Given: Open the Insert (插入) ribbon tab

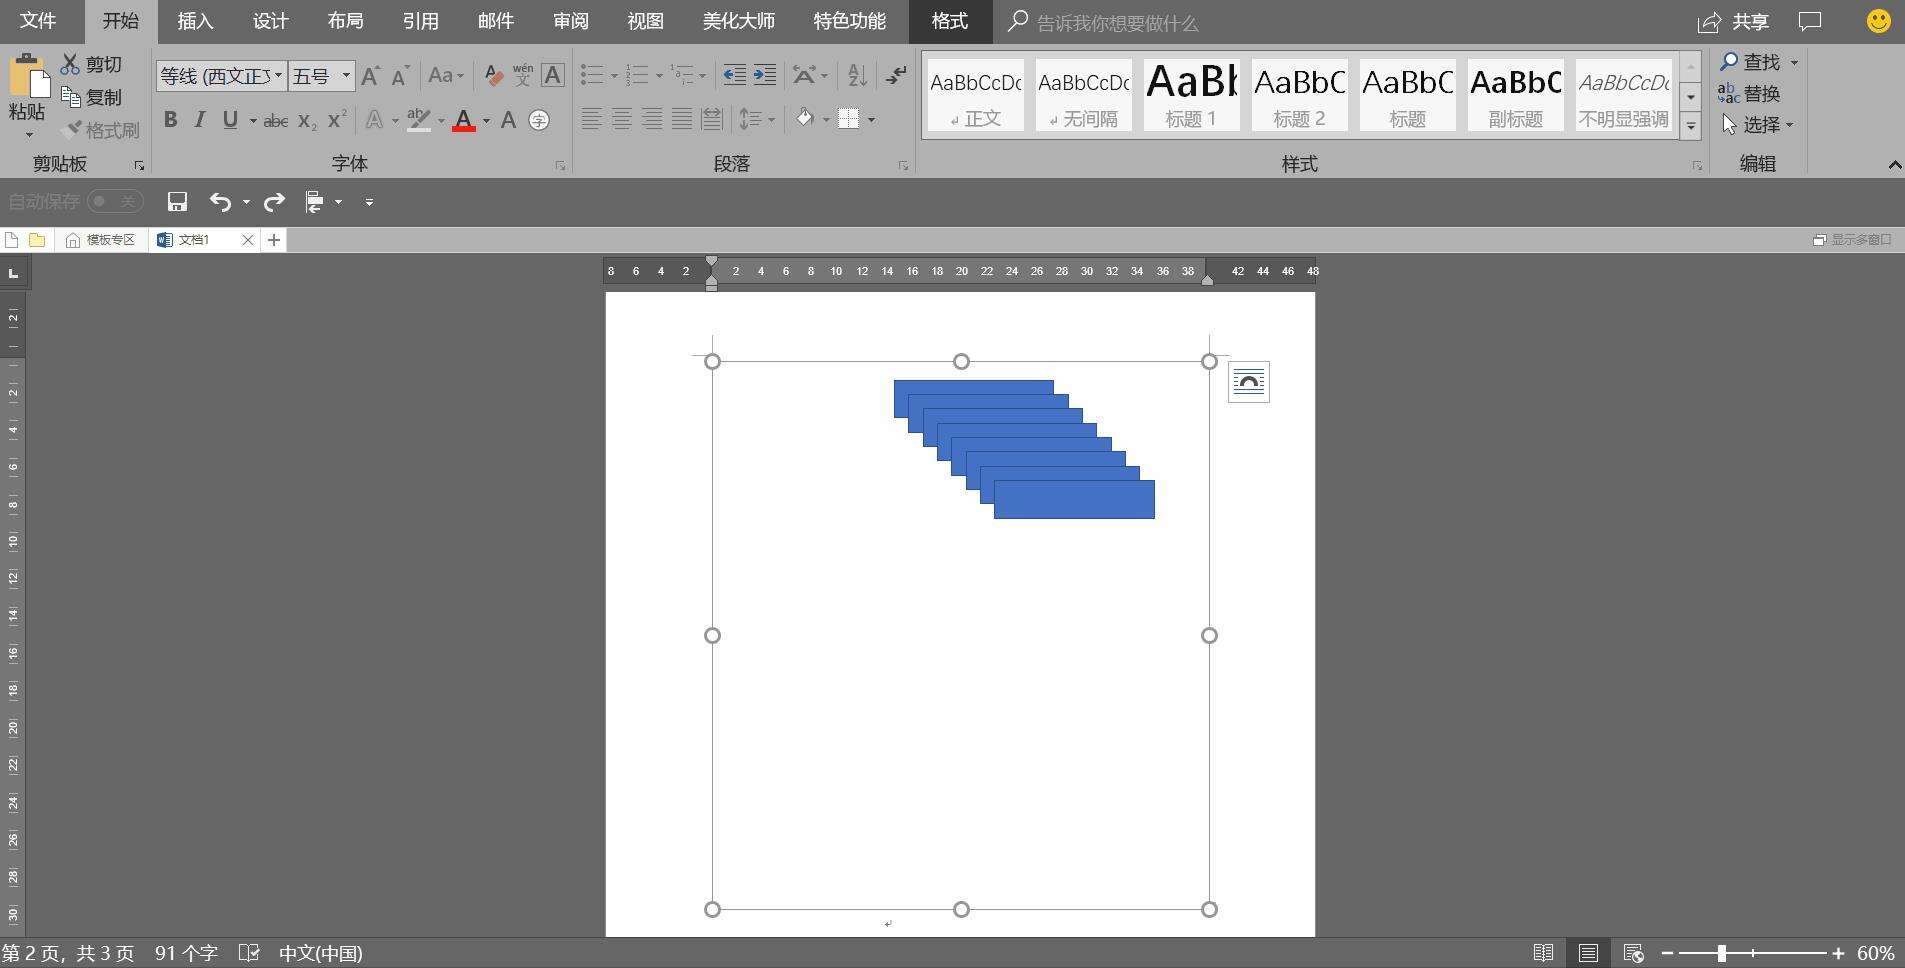Looking at the screenshot, I should point(195,21).
